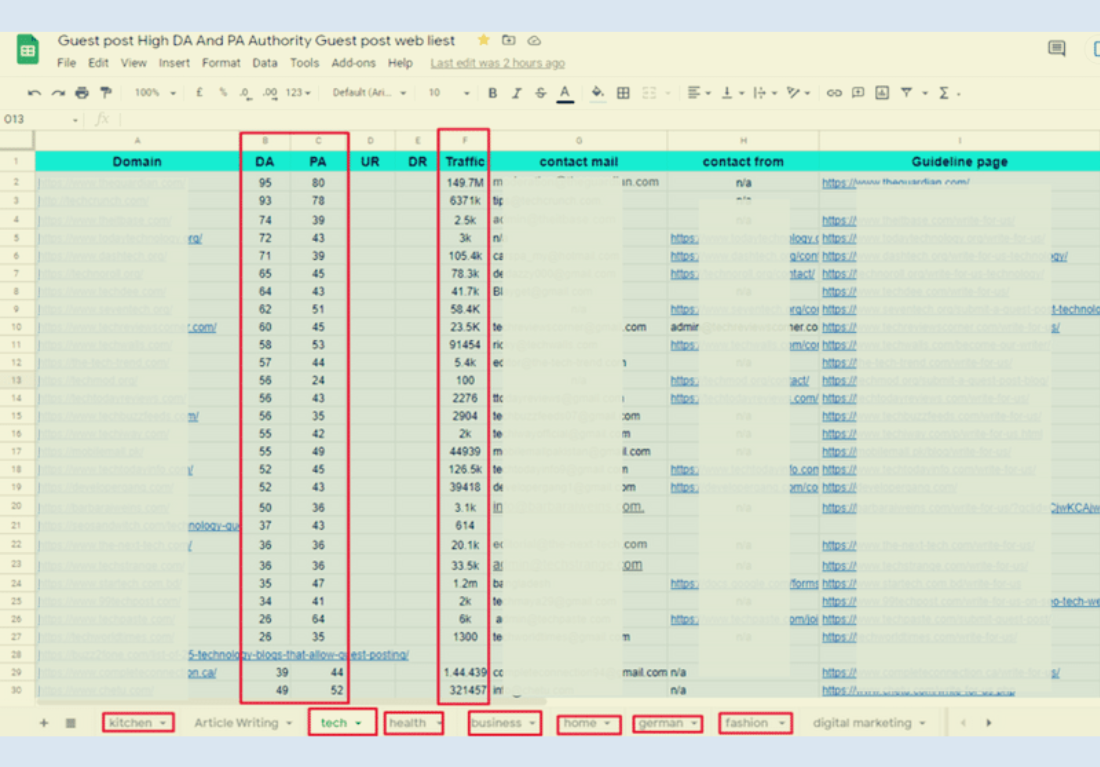
Task: Toggle strikethrough formatting
Action: 540,92
